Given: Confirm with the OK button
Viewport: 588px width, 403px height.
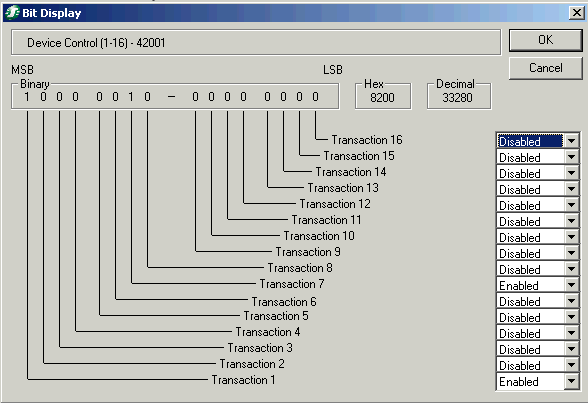Looking at the screenshot, I should pos(545,40).
